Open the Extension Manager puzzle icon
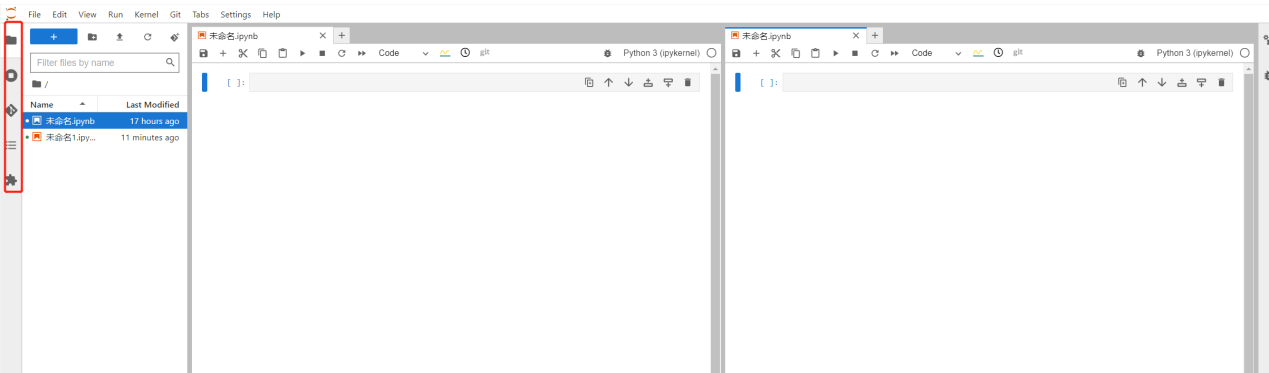 pyautogui.click(x=11, y=181)
